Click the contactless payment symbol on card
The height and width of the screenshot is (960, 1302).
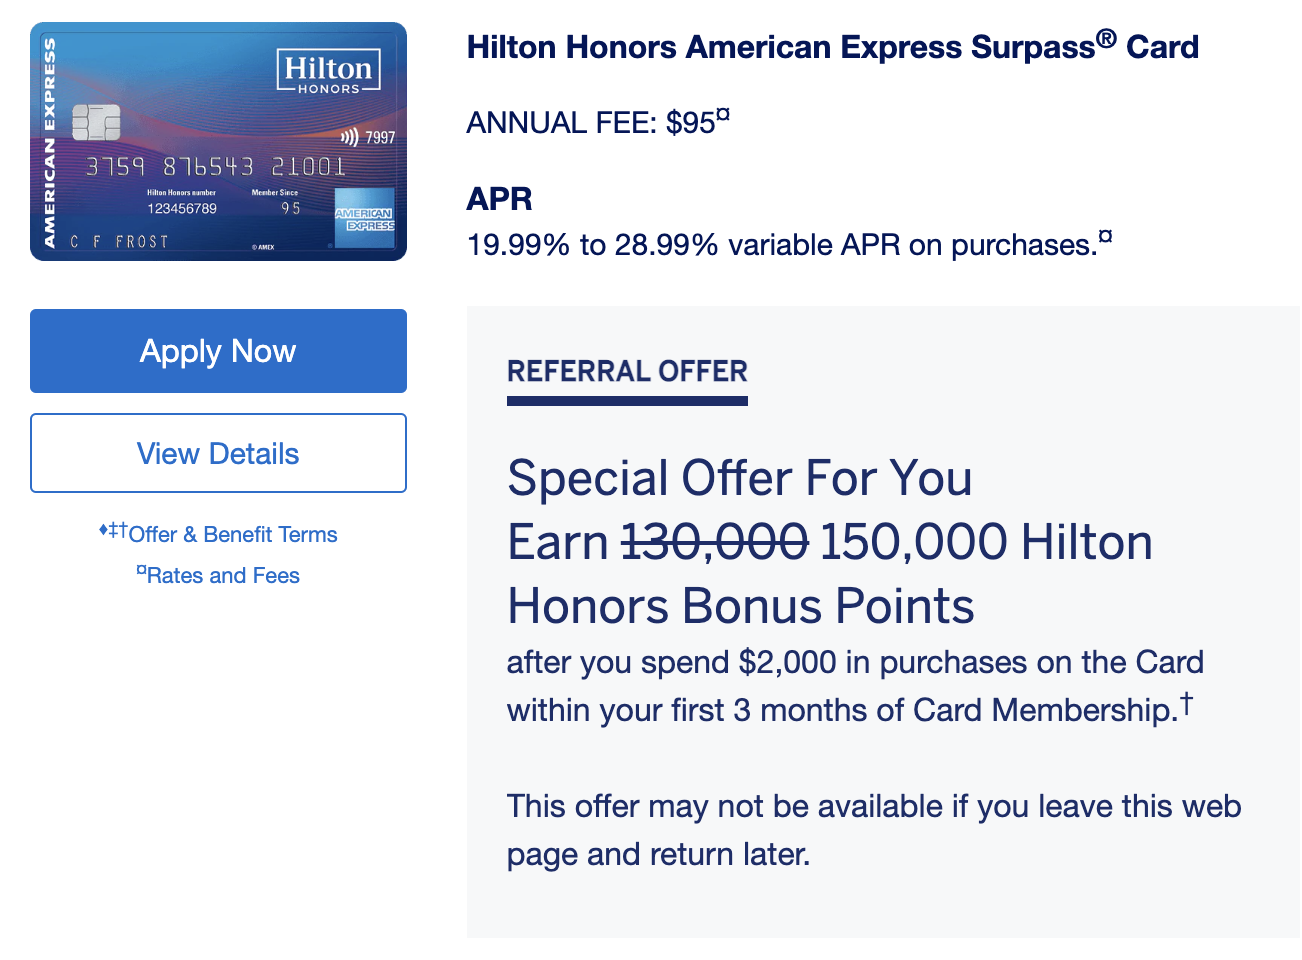click(349, 137)
